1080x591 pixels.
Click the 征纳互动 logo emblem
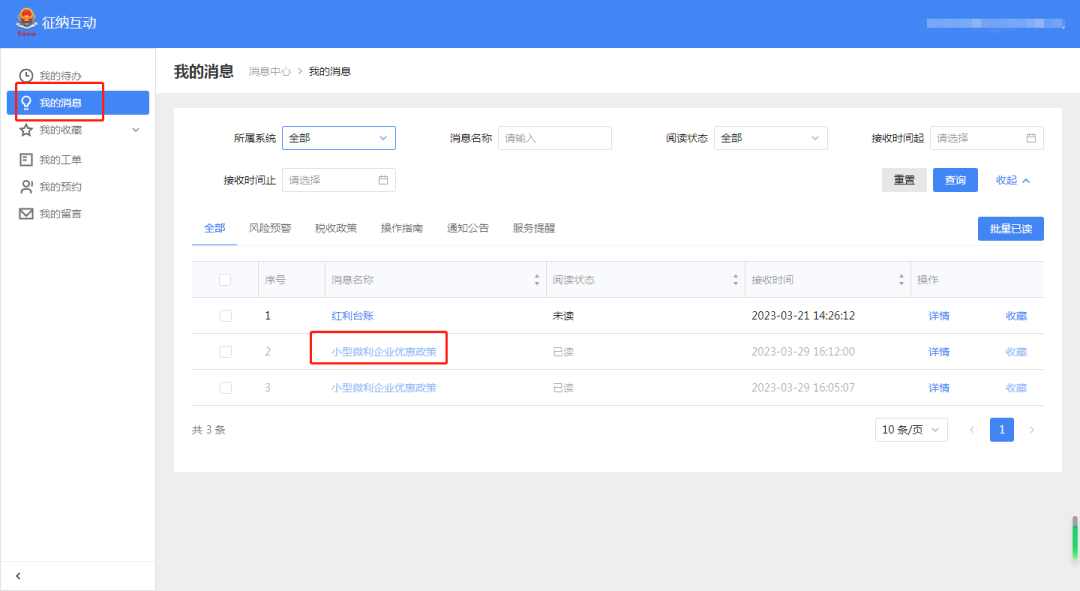[x=26, y=21]
